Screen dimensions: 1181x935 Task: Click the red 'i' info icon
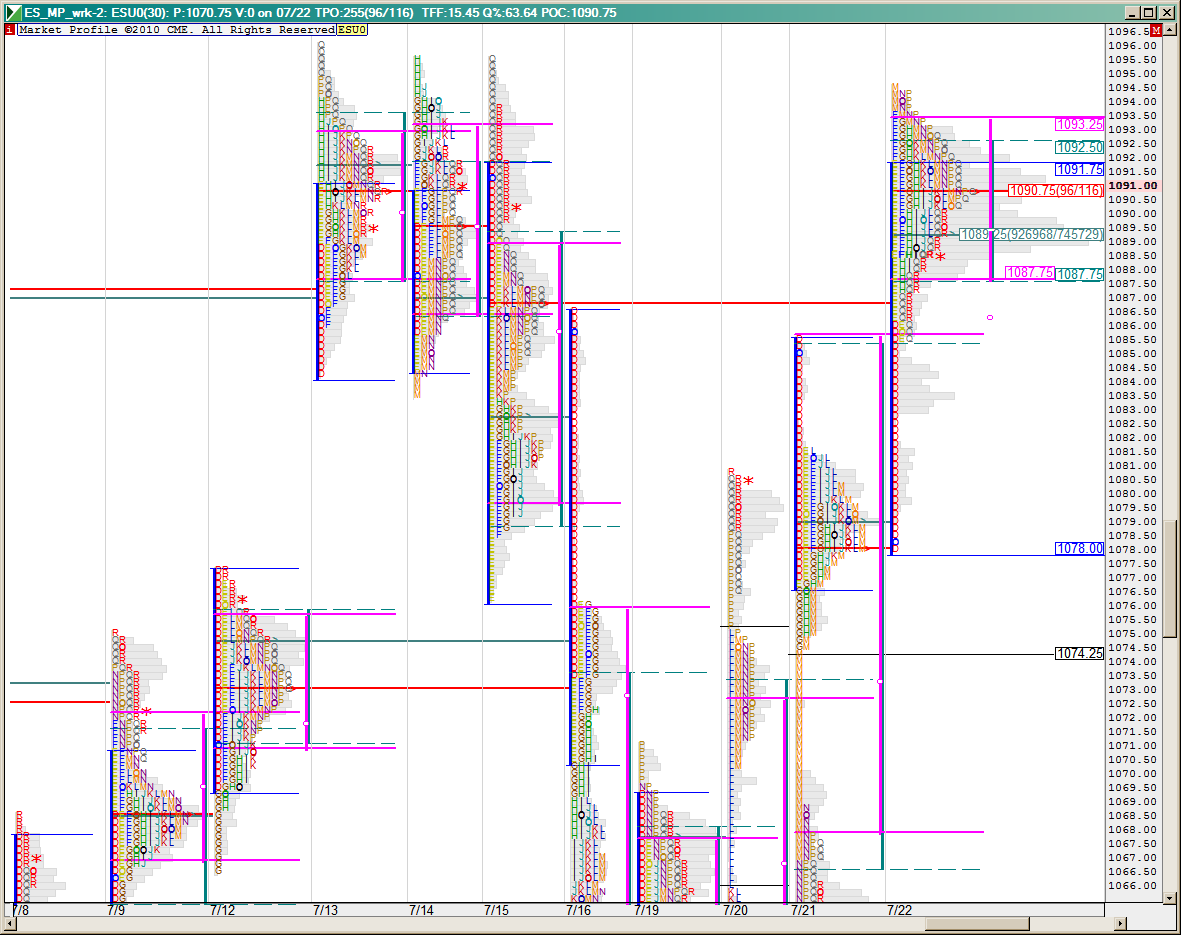tap(10, 30)
